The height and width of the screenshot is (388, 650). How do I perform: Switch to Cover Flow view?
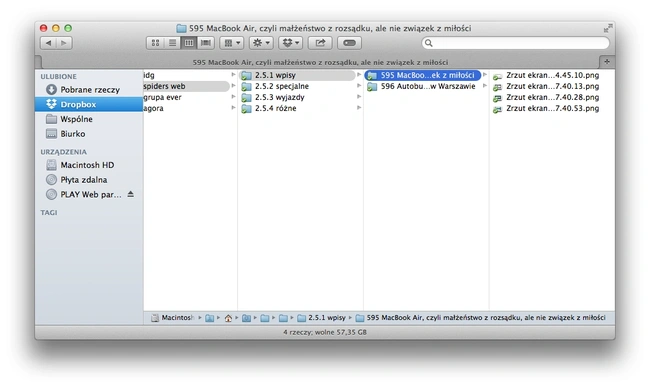click(206, 43)
